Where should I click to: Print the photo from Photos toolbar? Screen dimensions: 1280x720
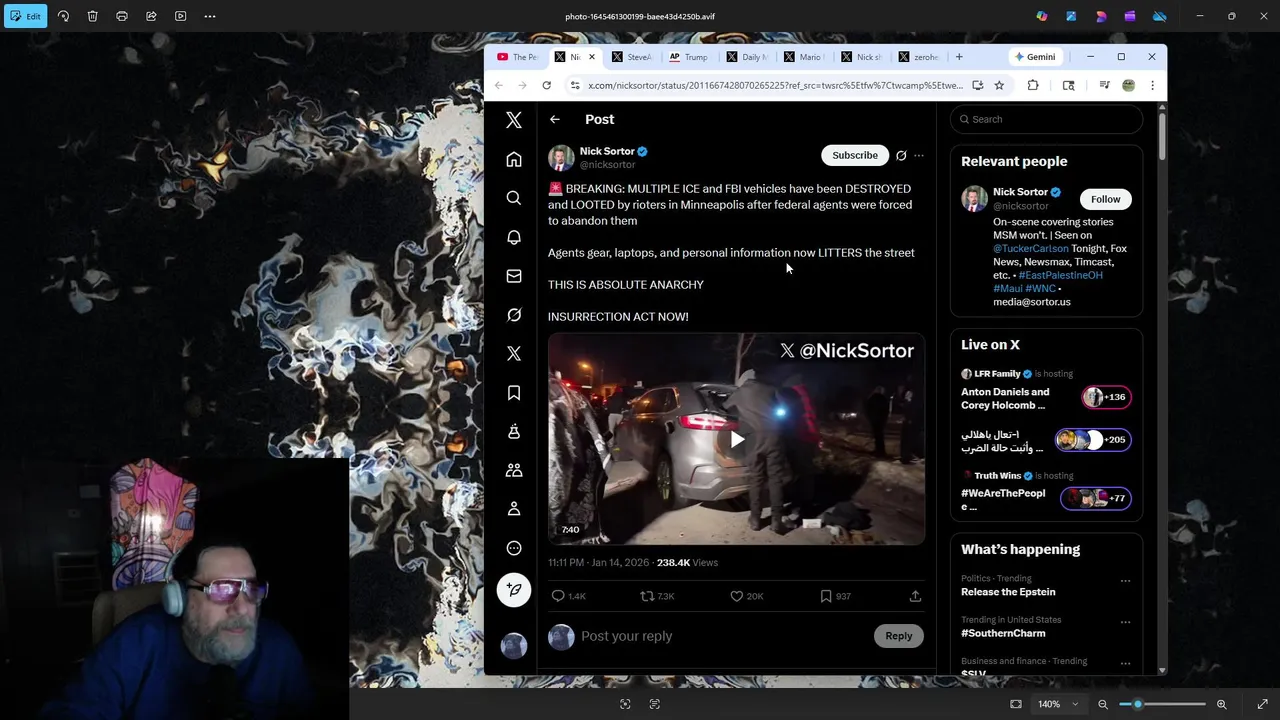122,16
